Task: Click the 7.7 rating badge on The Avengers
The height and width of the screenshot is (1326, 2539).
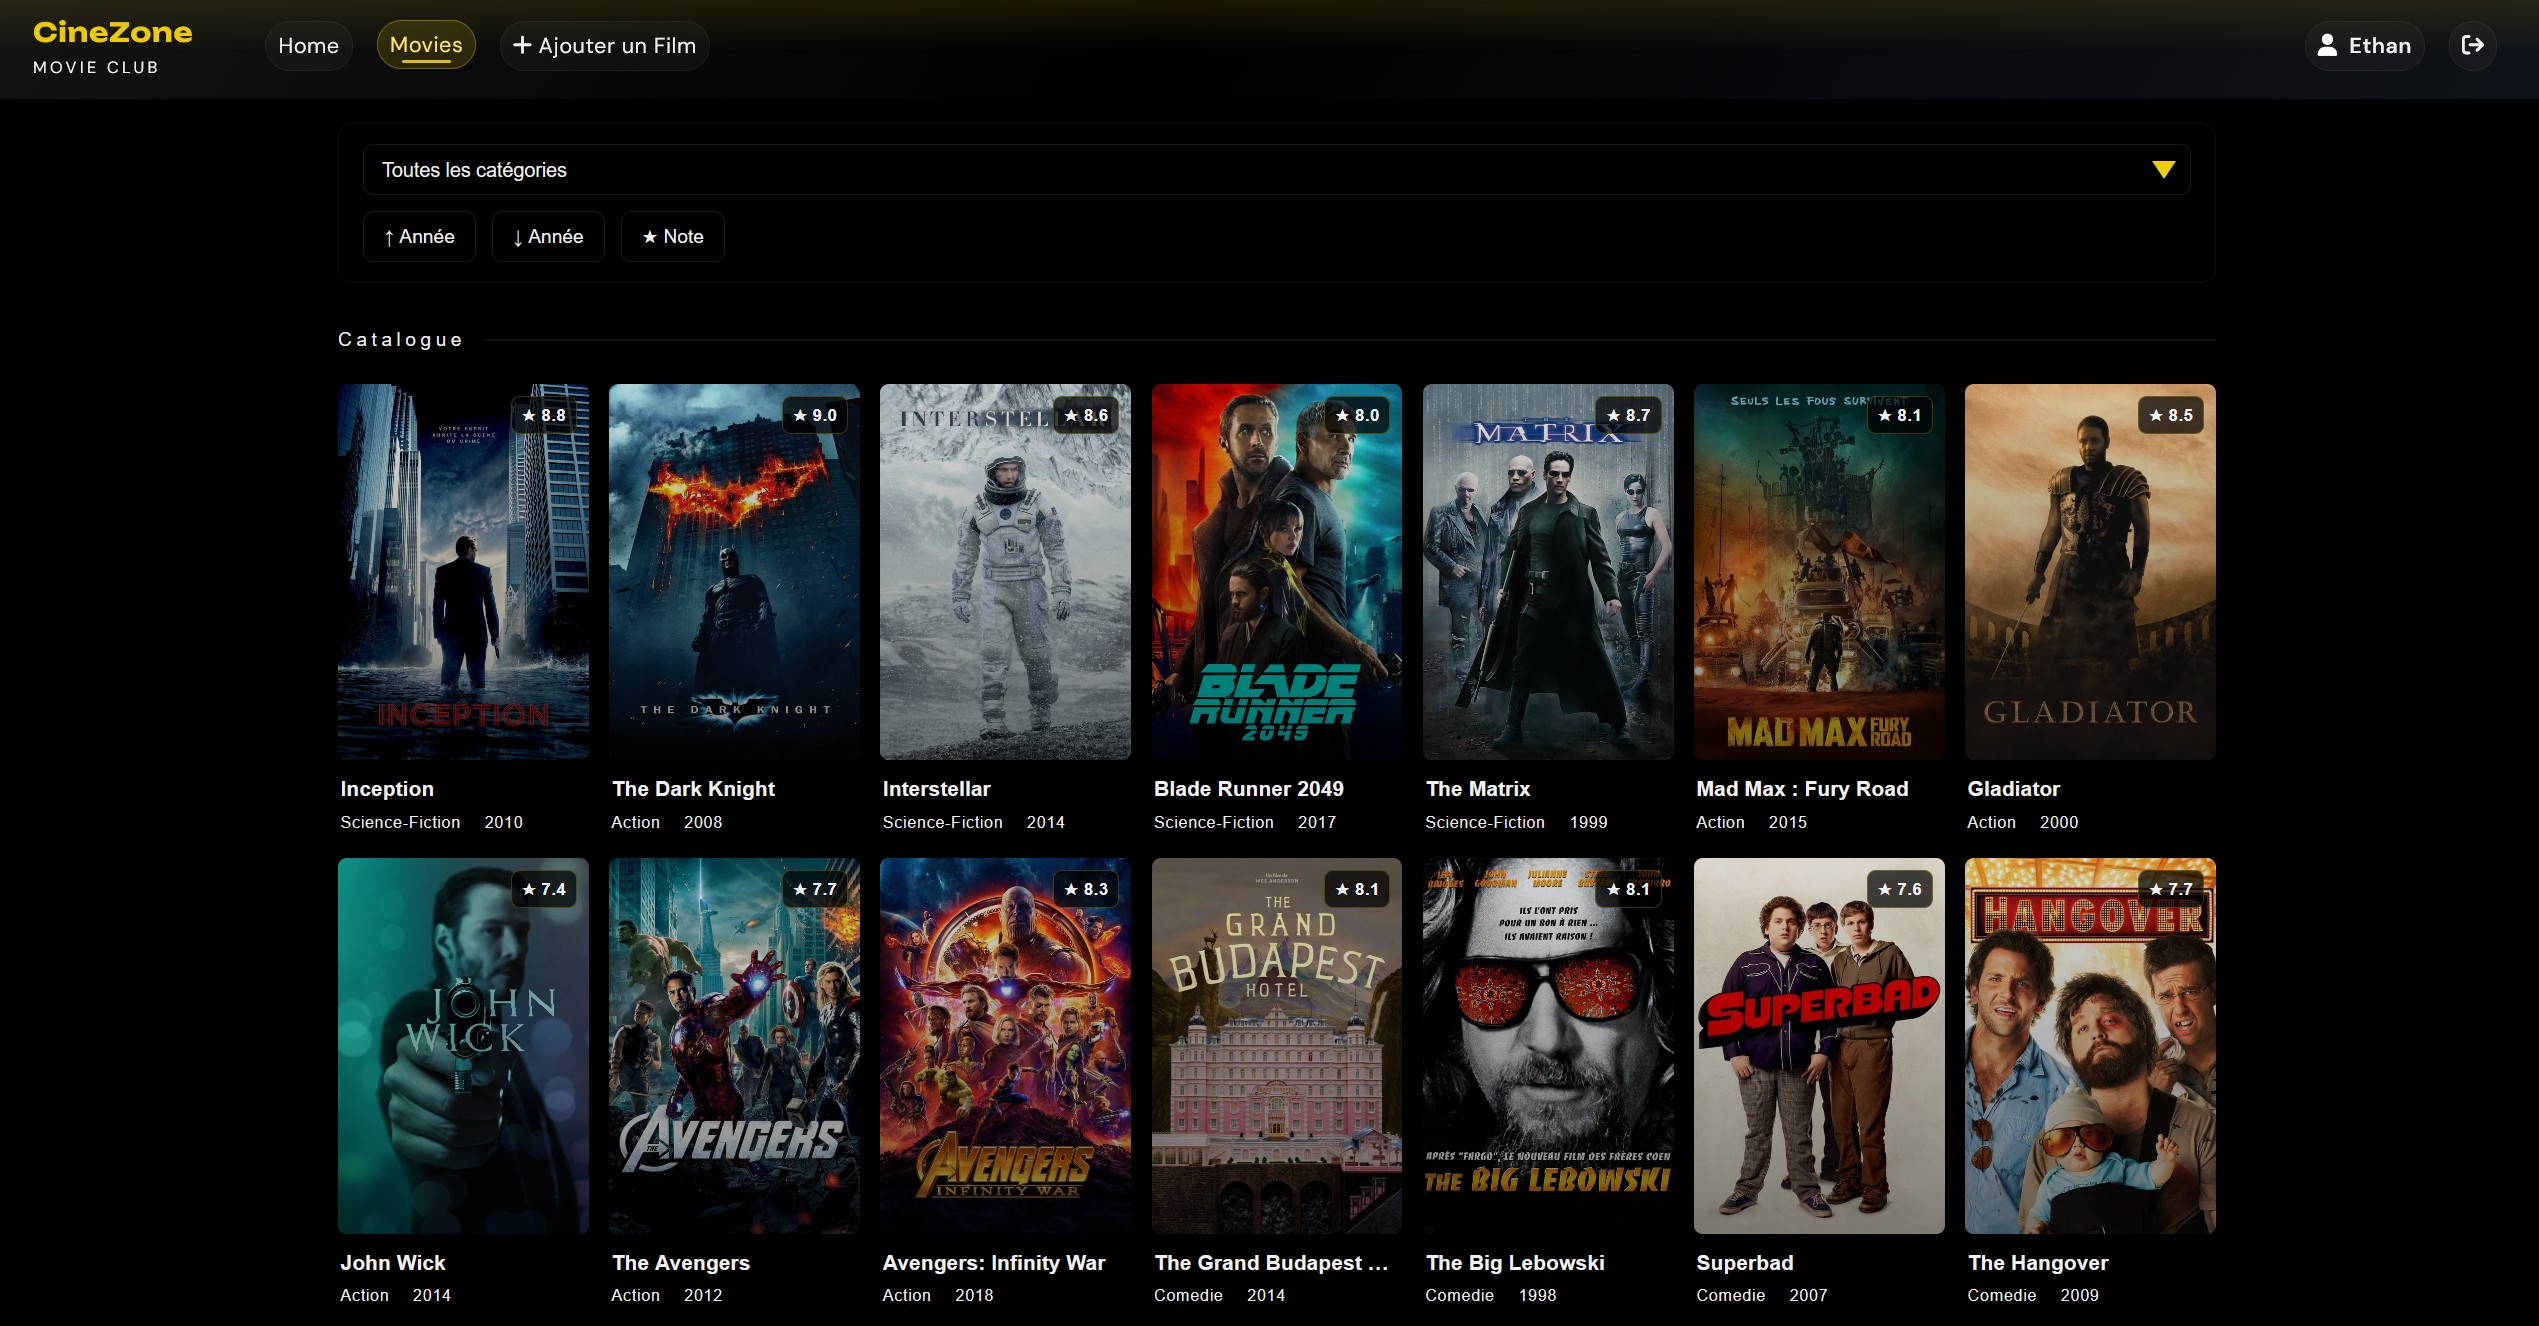Action: 815,889
